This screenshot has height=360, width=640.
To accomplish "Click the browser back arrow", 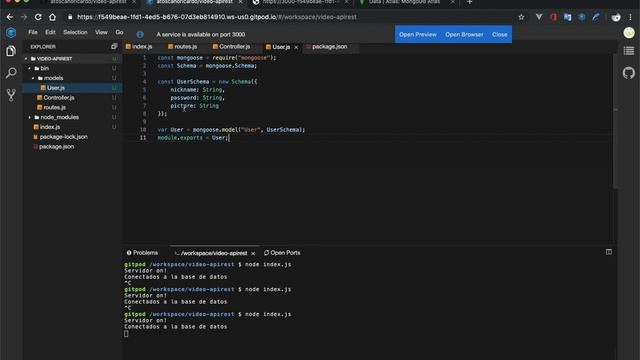I will click(x=10, y=17).
